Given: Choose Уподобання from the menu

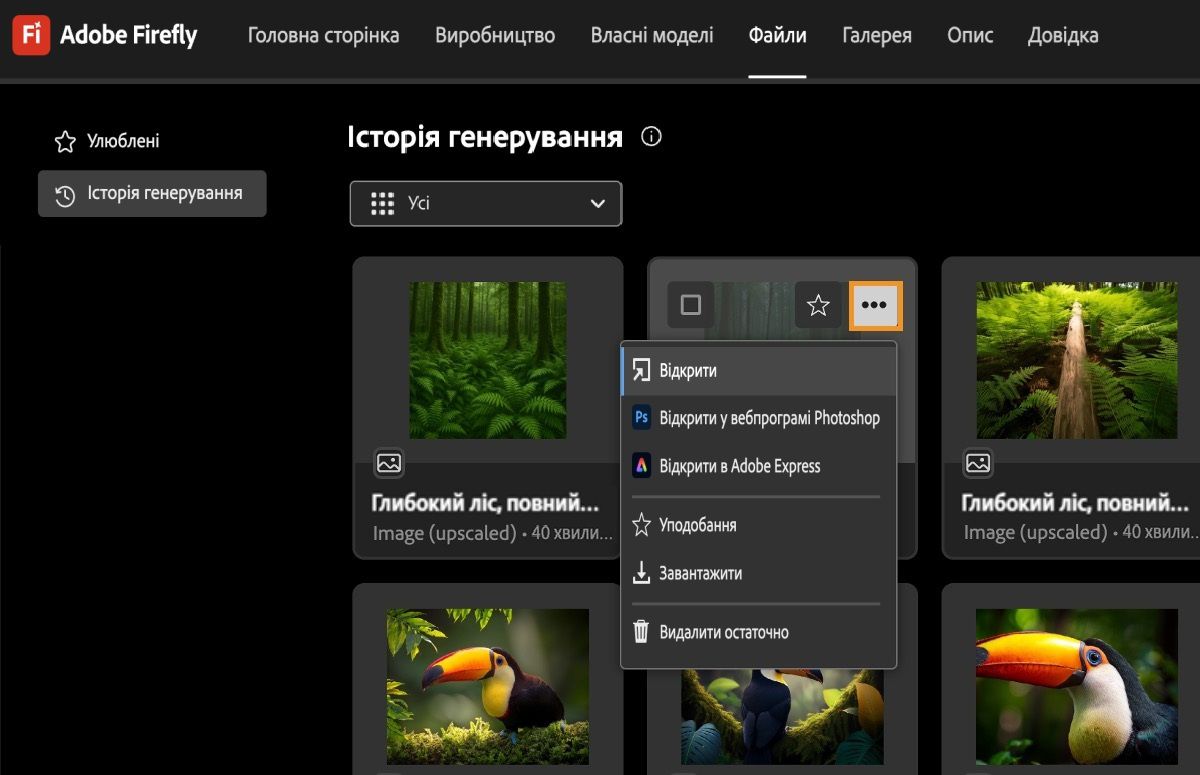Looking at the screenshot, I should pos(759,525).
